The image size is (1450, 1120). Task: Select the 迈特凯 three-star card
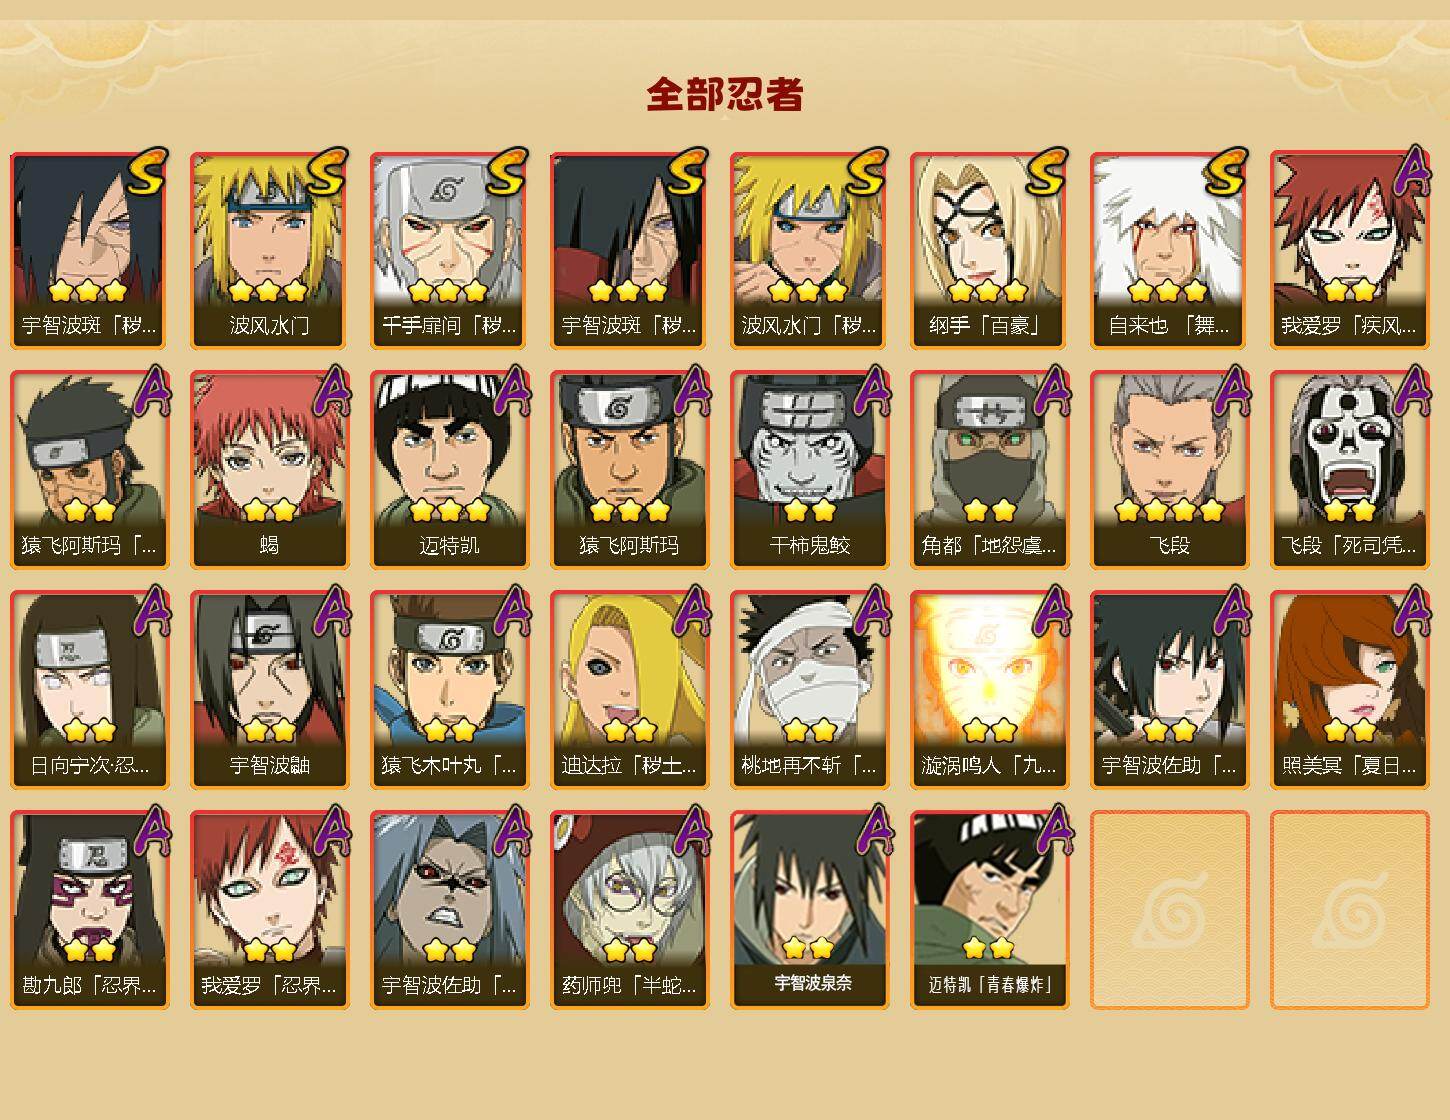click(x=450, y=469)
